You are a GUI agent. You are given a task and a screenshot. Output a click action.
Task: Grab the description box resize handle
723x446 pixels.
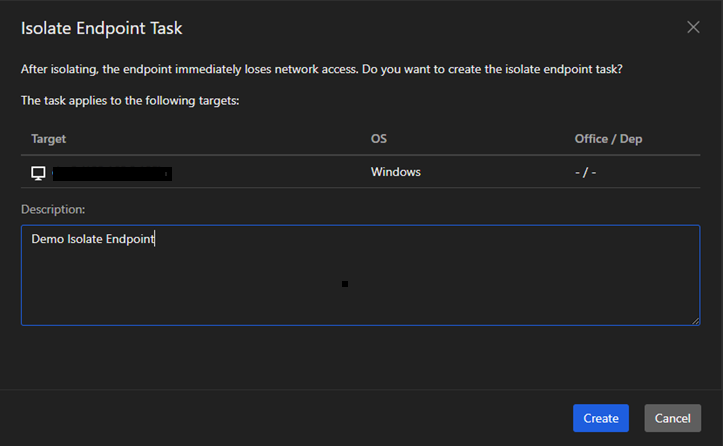(x=695, y=320)
